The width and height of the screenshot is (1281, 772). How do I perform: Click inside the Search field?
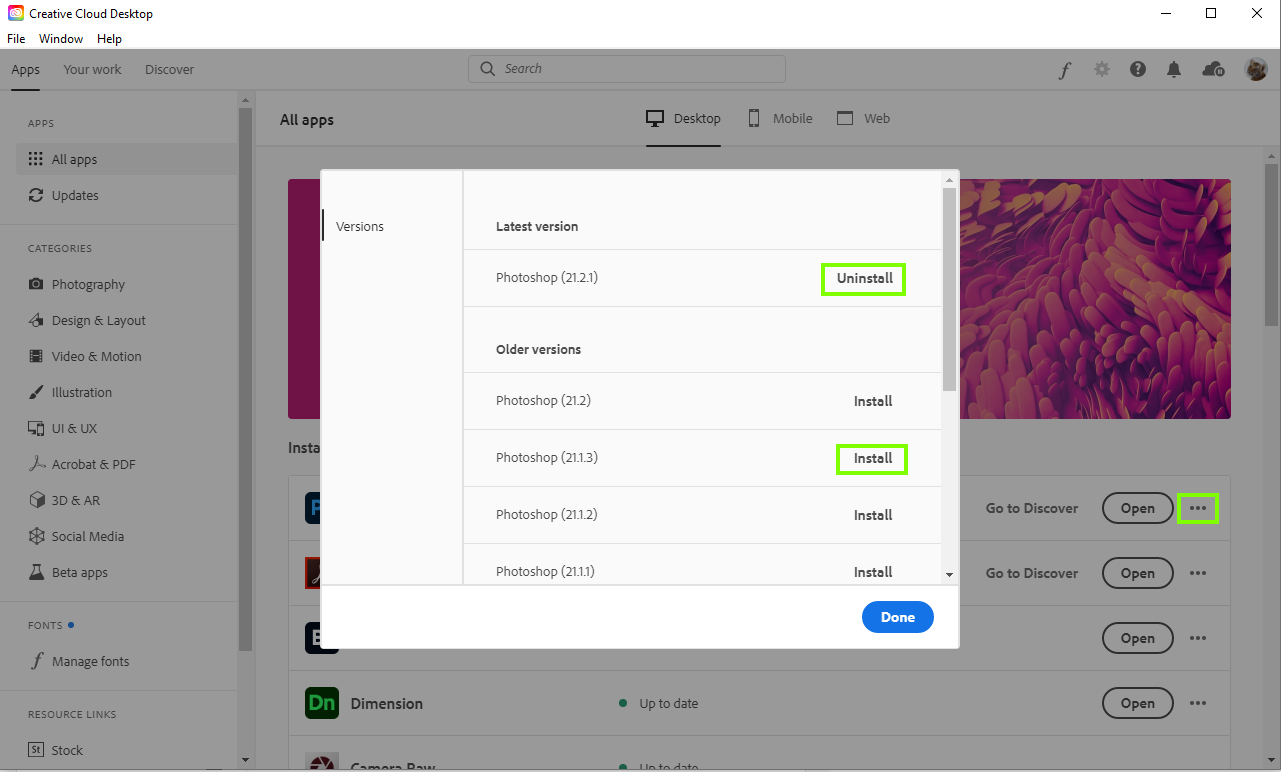pyautogui.click(x=626, y=68)
